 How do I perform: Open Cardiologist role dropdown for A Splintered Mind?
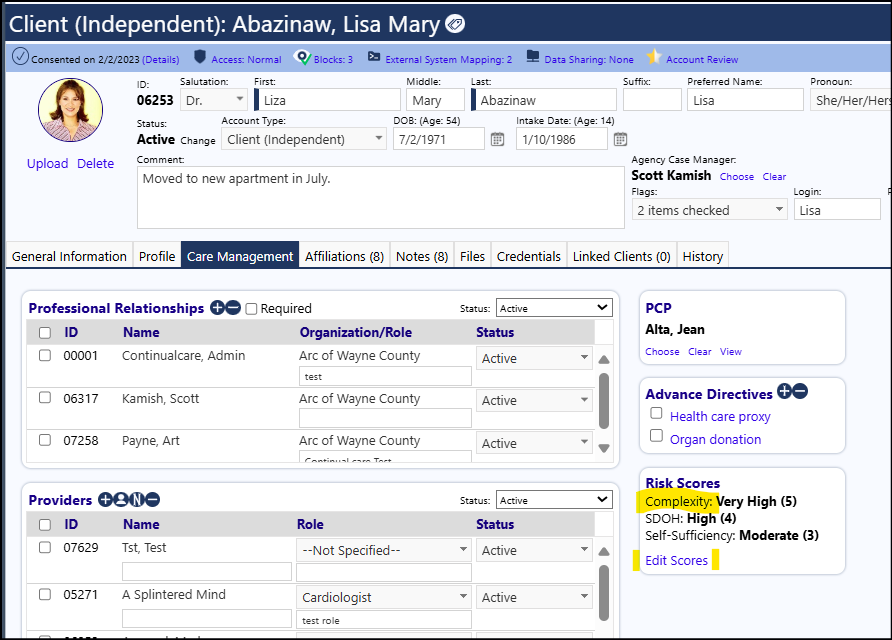pos(384,597)
